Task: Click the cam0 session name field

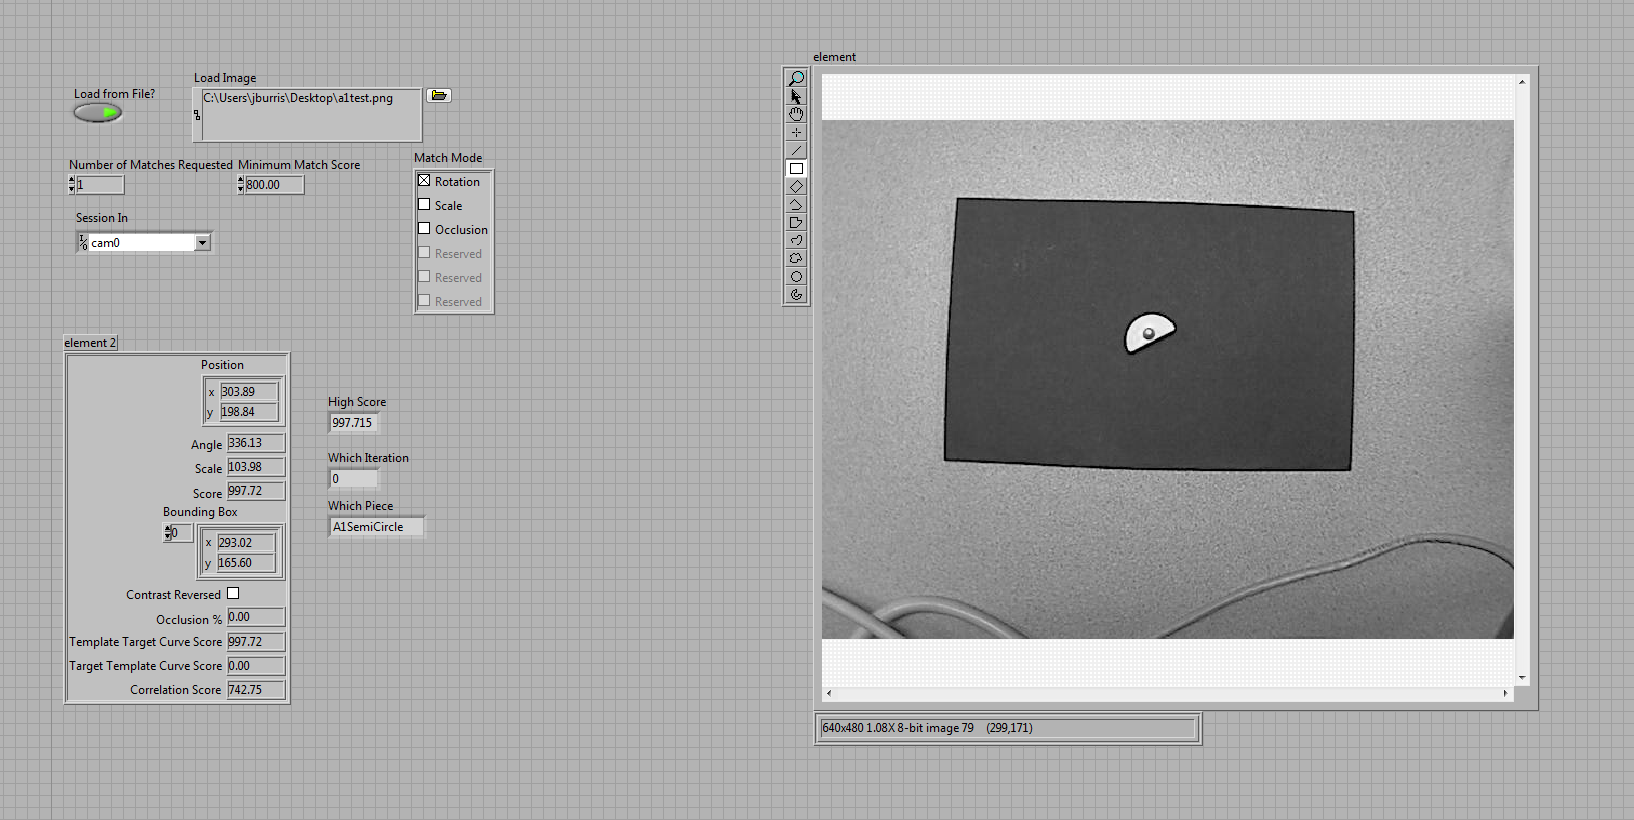Action: coord(142,243)
